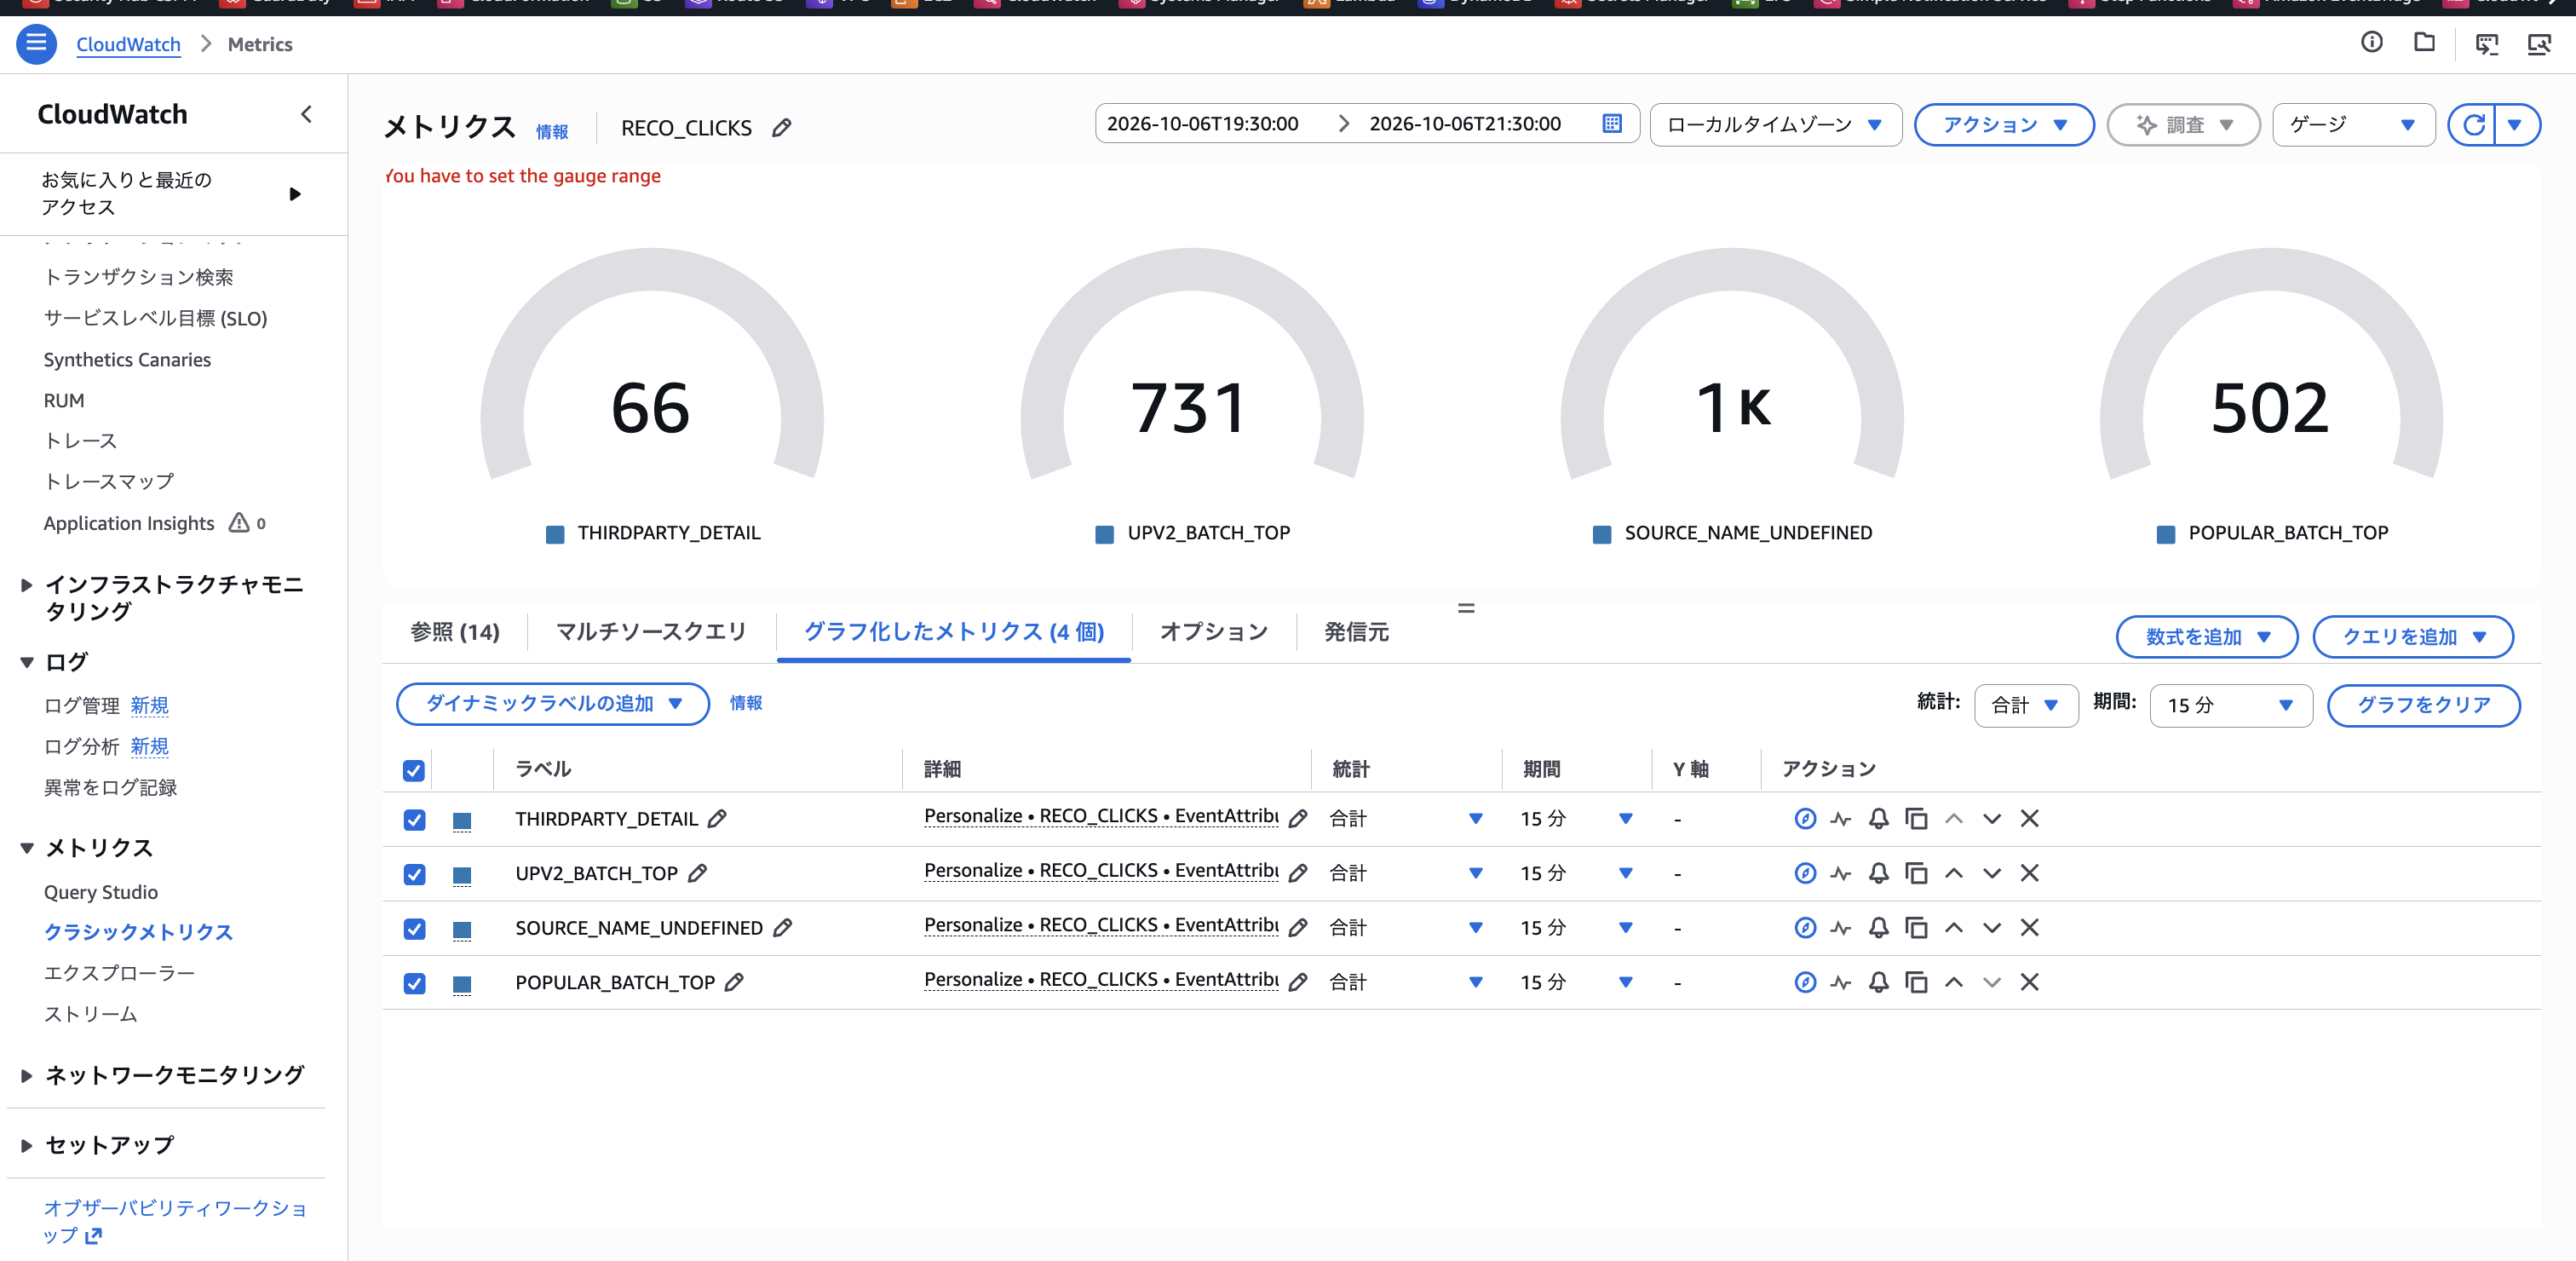Switch to the オプション tab
The height and width of the screenshot is (1261, 2576).
click(1213, 632)
